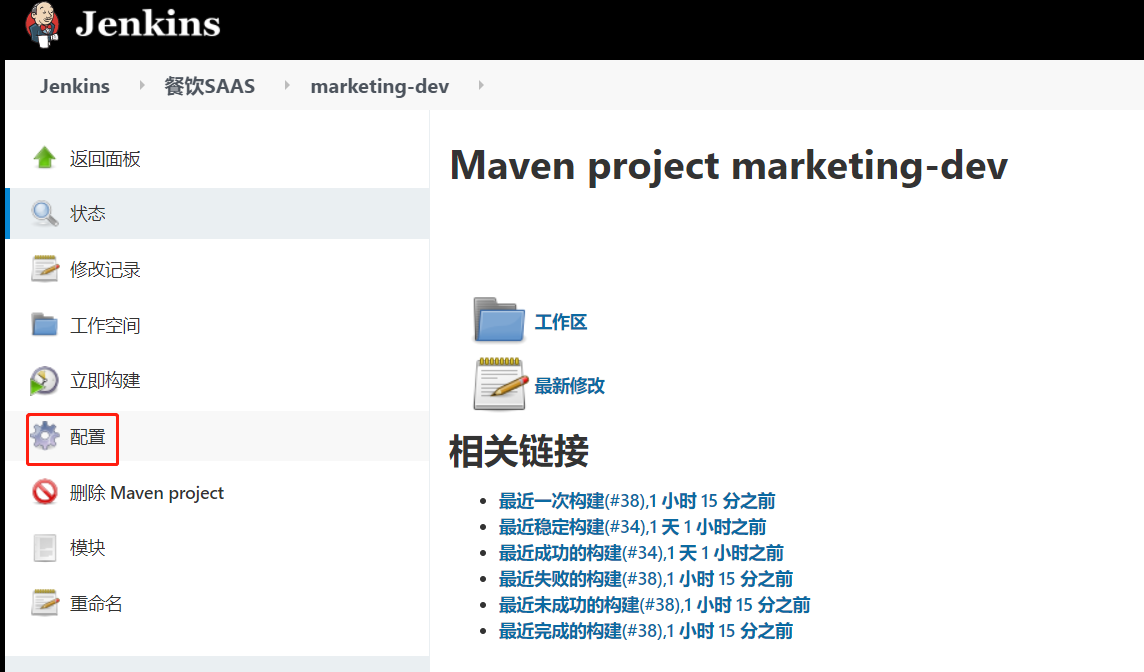Click the gear 配置 icon
Image resolution: width=1144 pixels, height=672 pixels.
pyautogui.click(x=45, y=436)
